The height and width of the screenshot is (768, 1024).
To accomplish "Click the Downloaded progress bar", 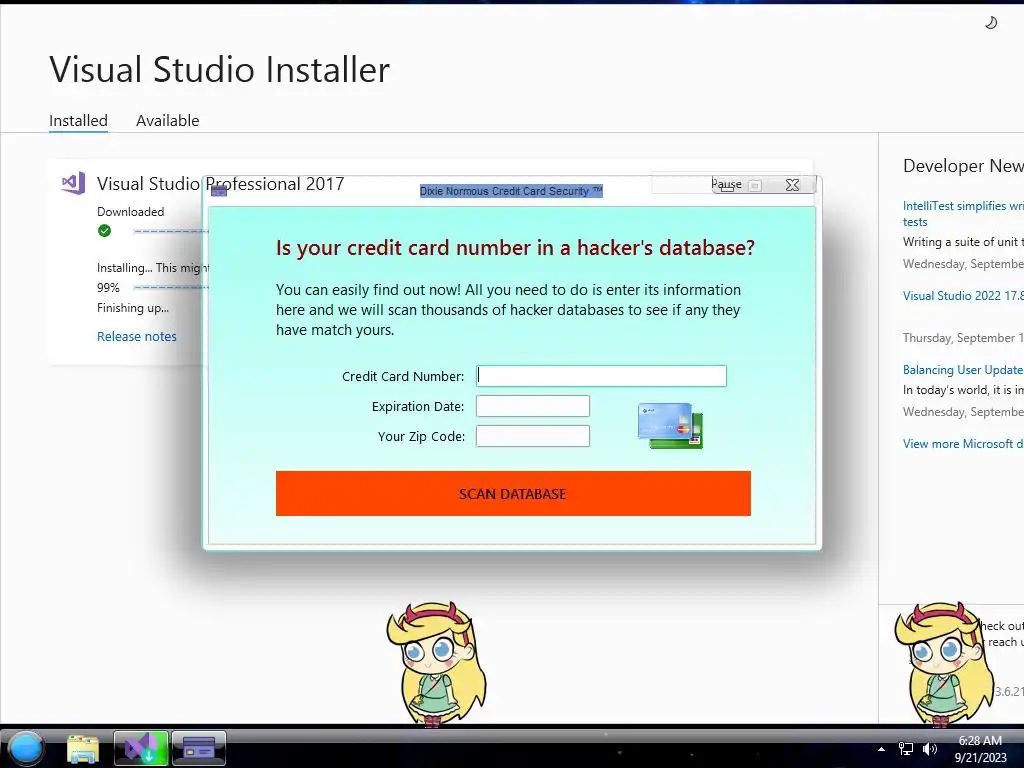I will [x=171, y=231].
